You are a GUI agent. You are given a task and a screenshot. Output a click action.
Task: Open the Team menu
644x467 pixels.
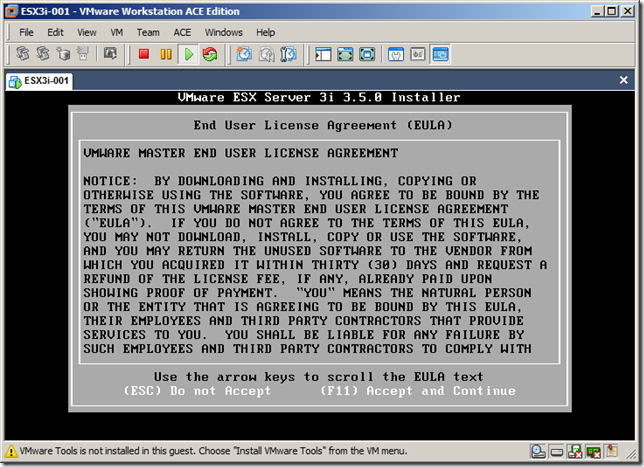click(x=148, y=32)
